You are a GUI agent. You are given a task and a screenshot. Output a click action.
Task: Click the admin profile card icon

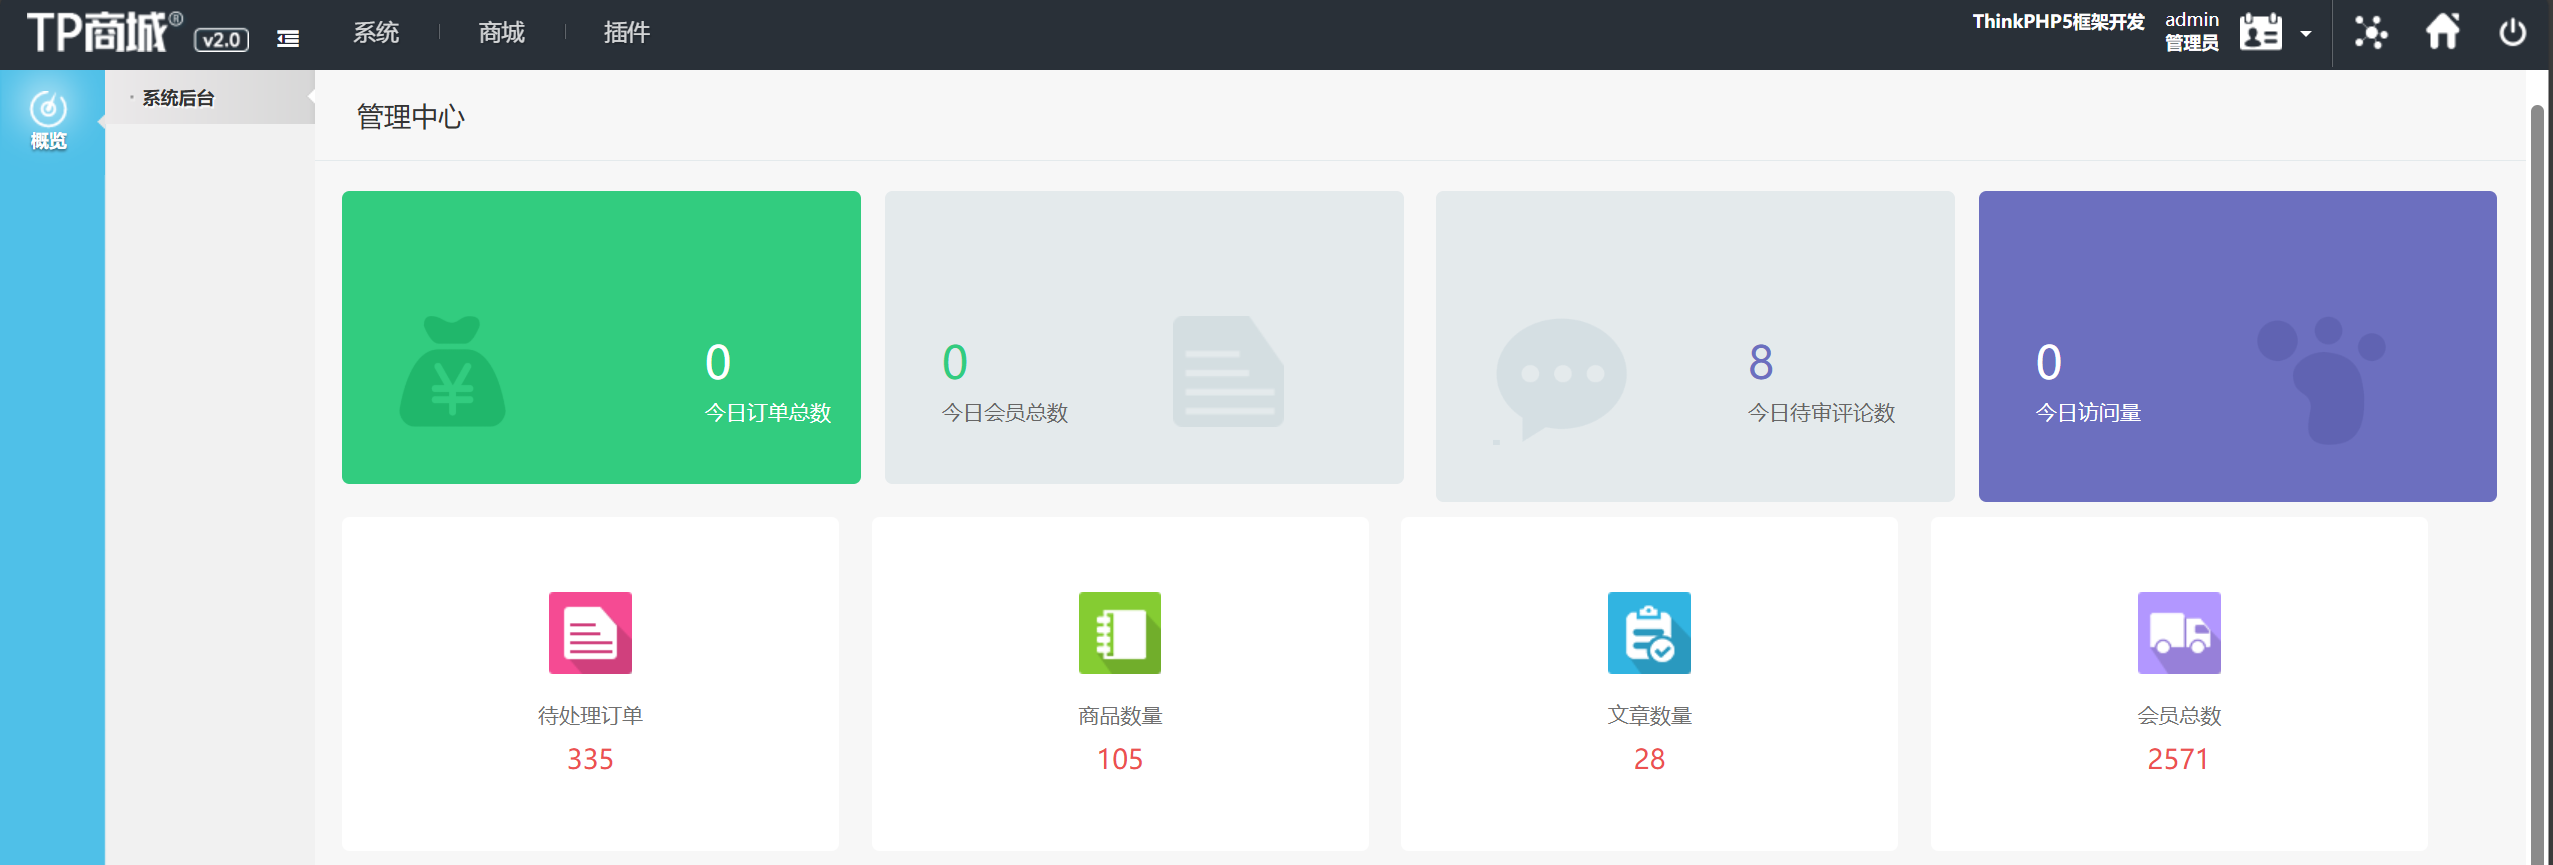coord(2260,33)
